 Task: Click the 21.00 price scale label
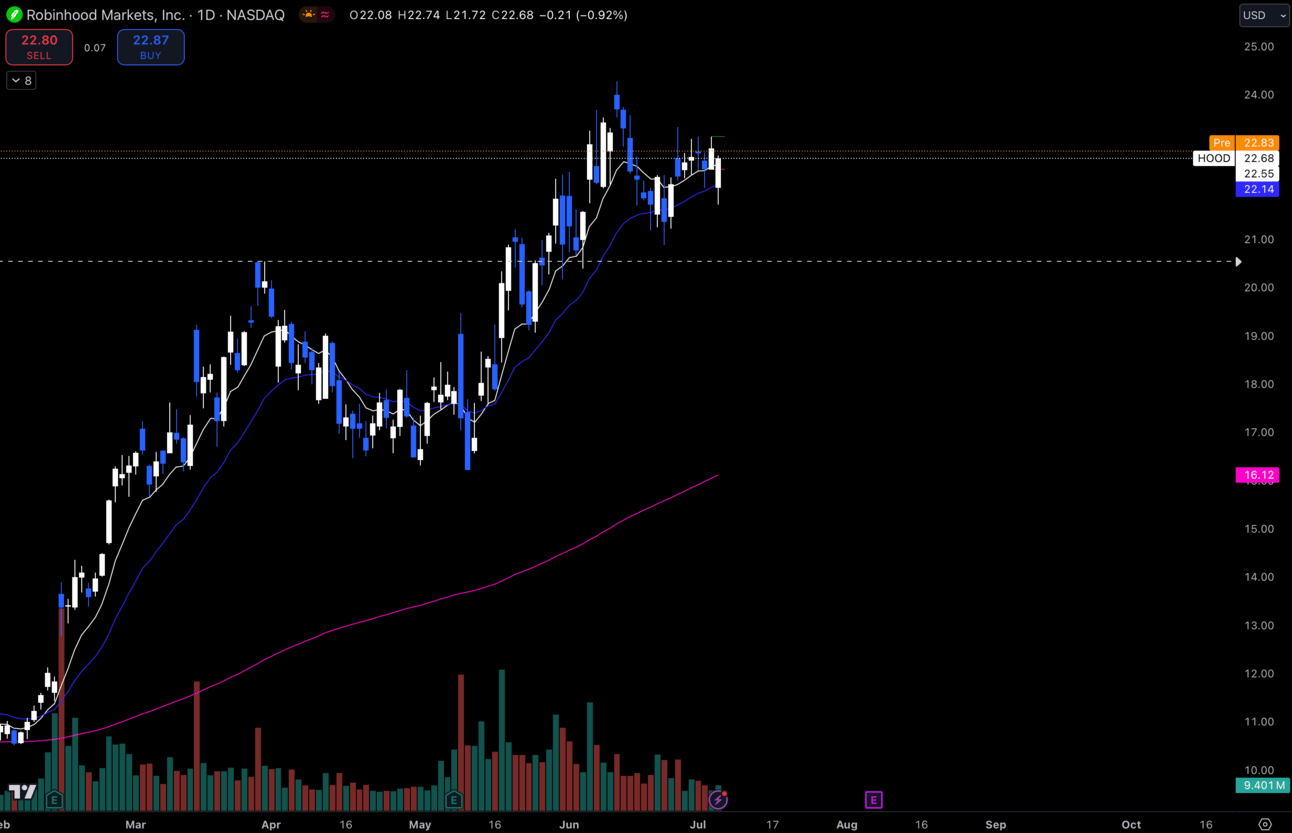point(1259,240)
